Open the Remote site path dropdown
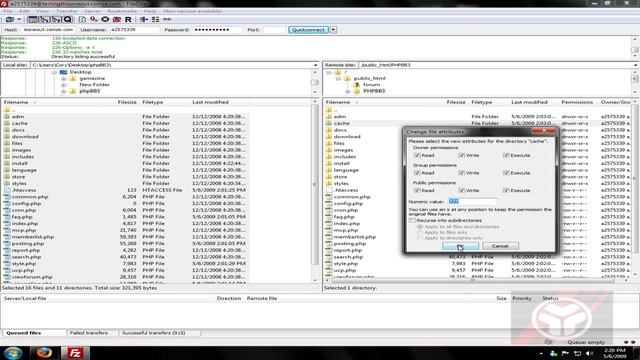This screenshot has height=360, width=640. (636, 65)
